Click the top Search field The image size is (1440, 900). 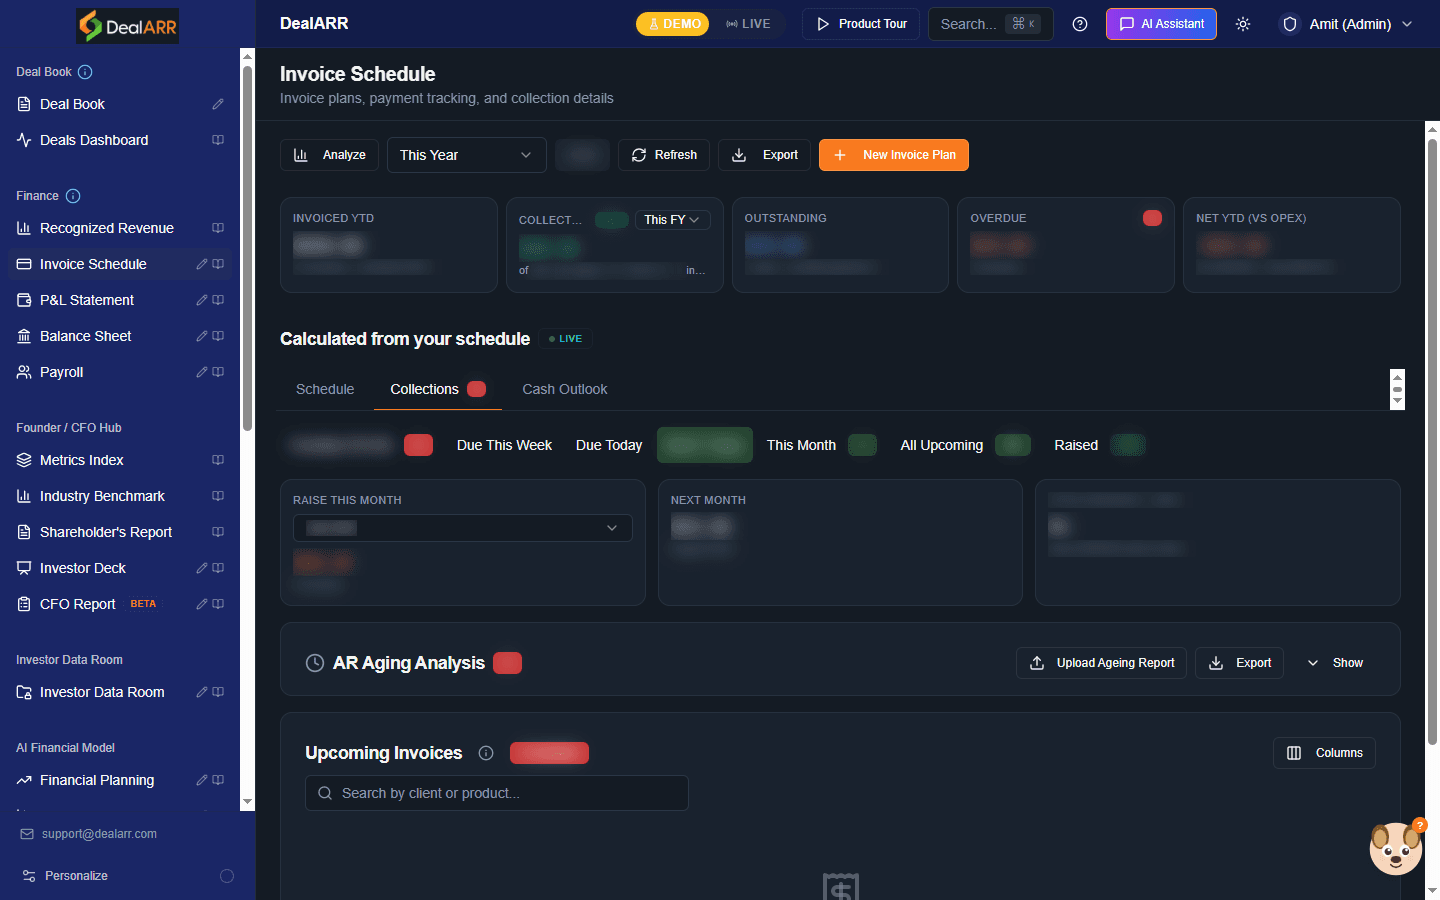tap(990, 24)
